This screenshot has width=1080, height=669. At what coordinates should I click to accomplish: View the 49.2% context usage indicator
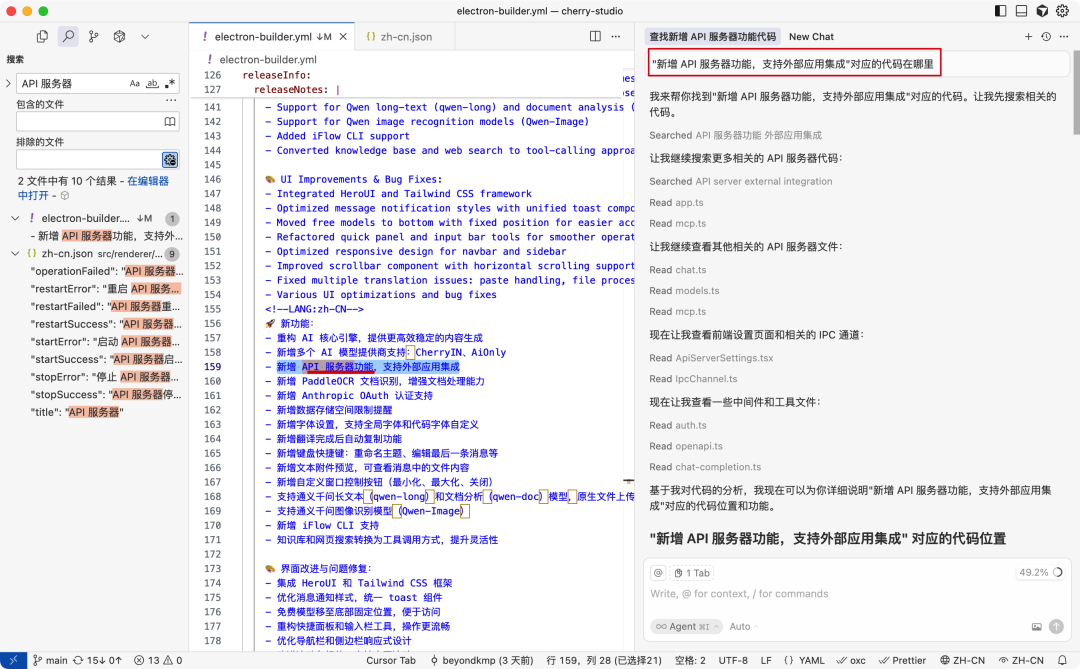pyautogui.click(x=1040, y=572)
